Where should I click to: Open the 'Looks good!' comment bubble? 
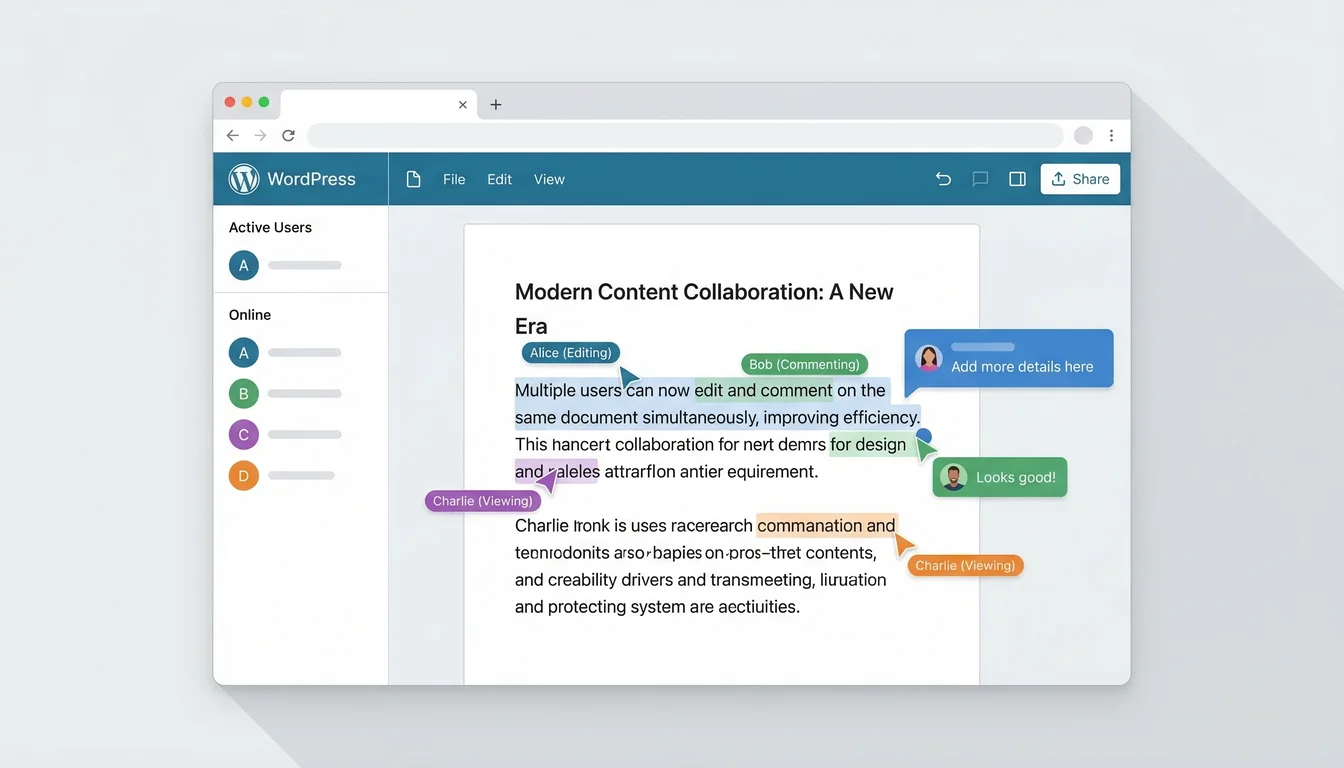(1000, 477)
